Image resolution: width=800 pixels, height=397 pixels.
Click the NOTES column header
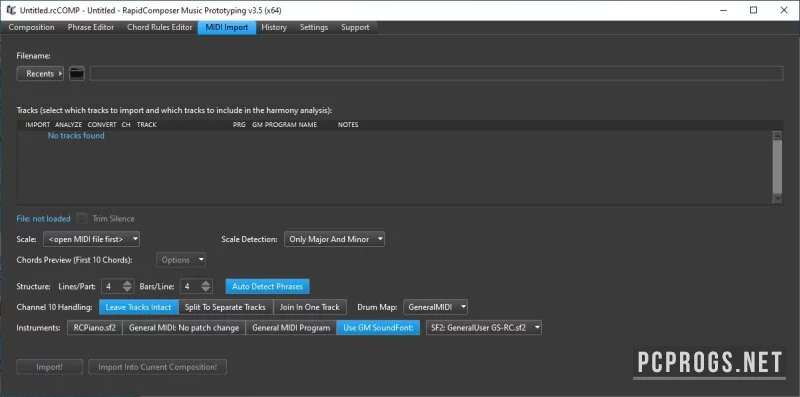(x=348, y=125)
